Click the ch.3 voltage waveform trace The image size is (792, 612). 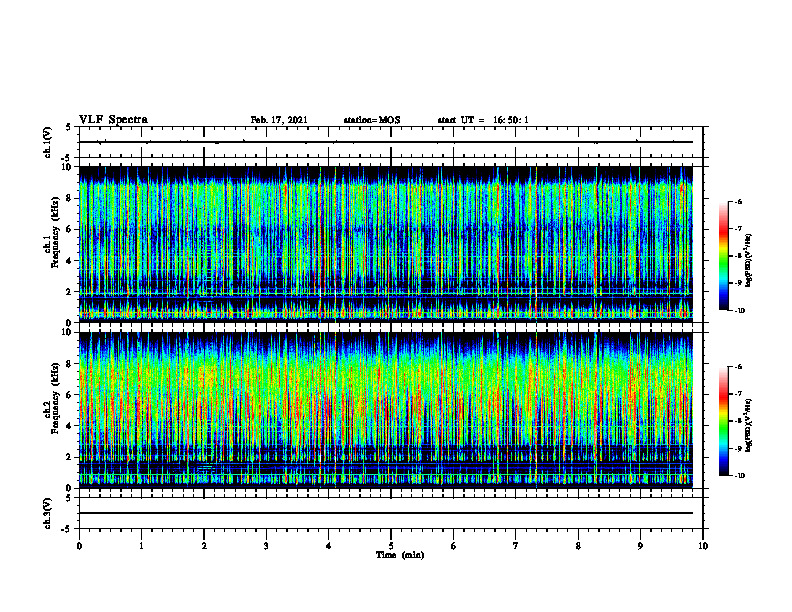pos(386,513)
